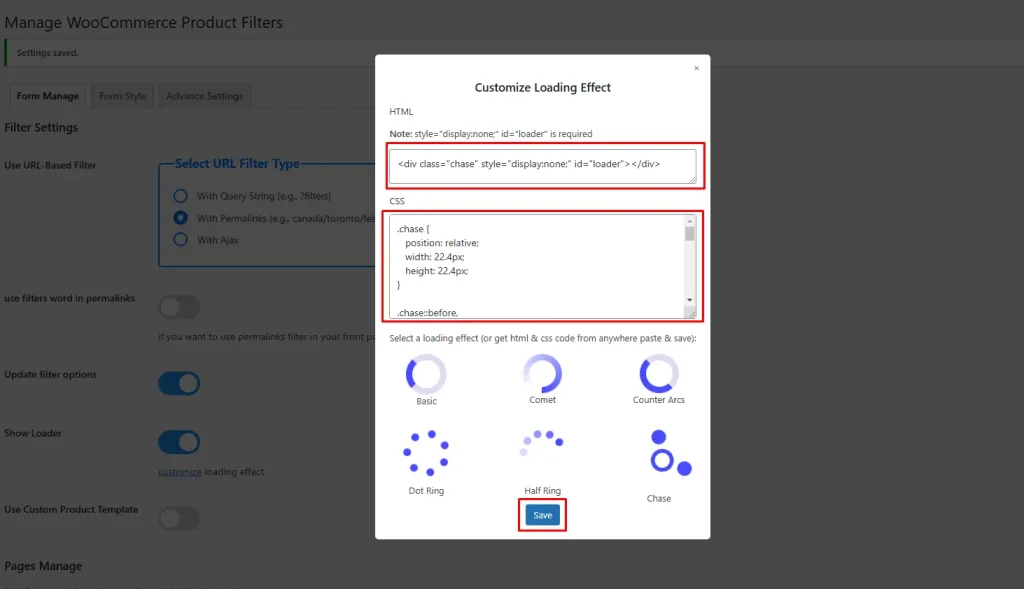Toggle use filters word in permalinks

(179, 307)
